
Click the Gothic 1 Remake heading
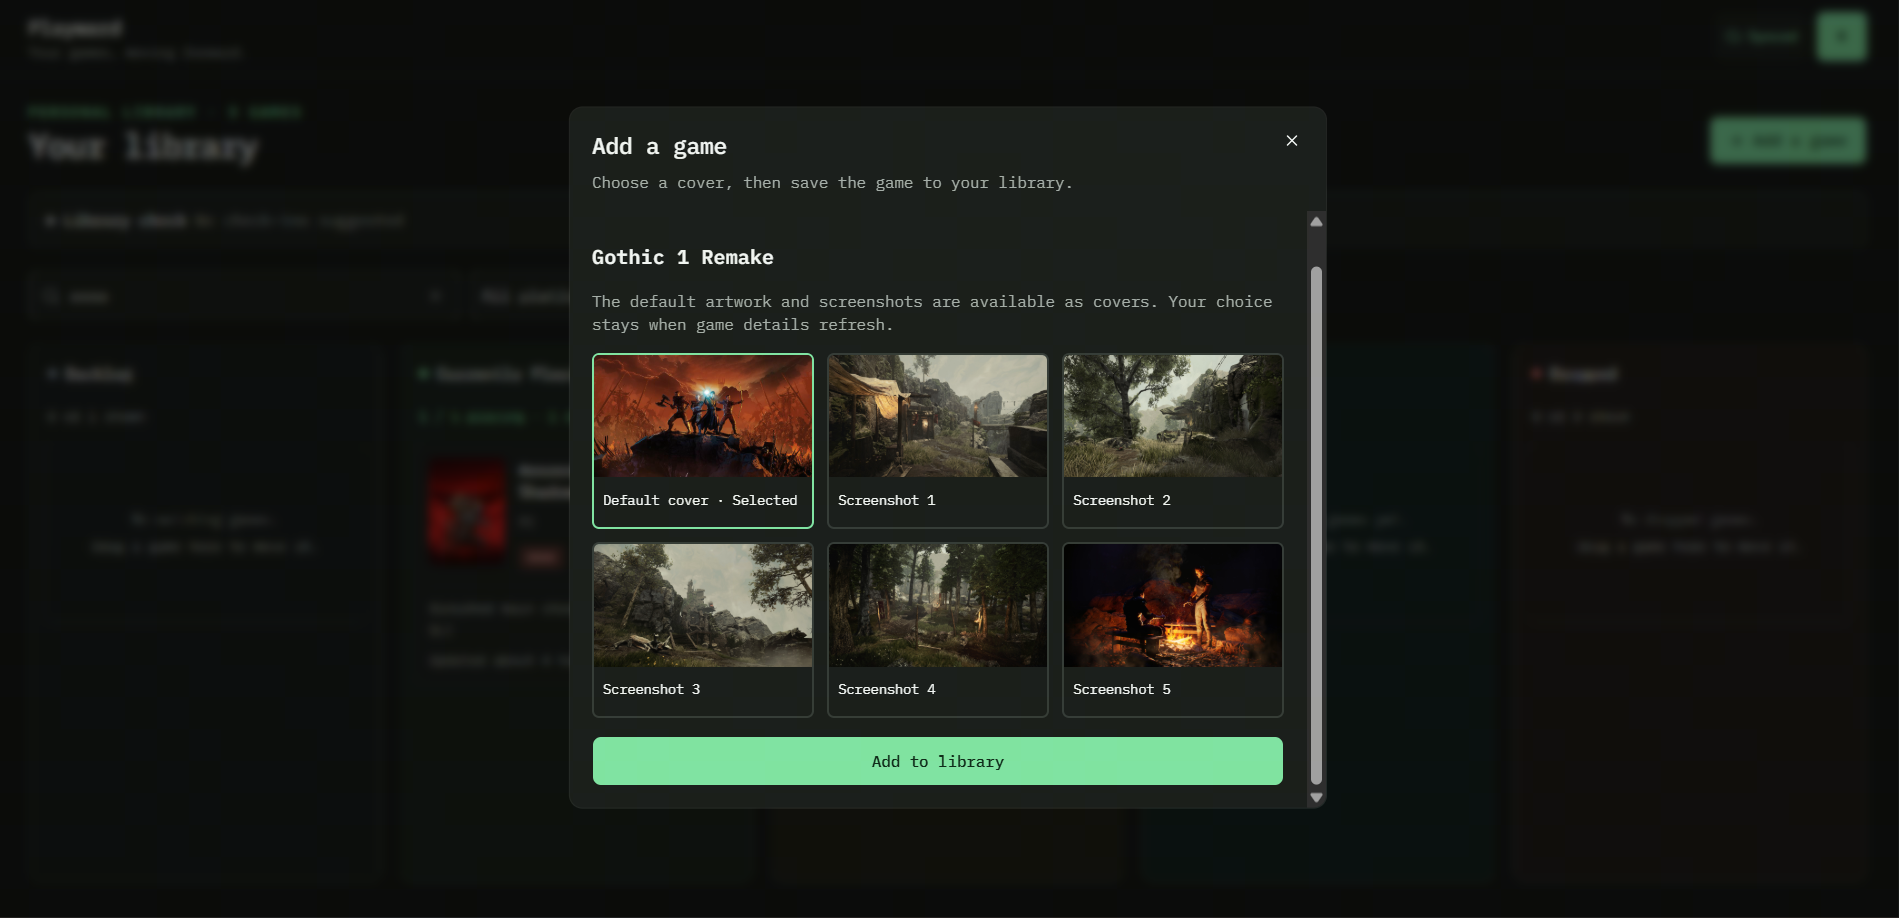(x=682, y=257)
